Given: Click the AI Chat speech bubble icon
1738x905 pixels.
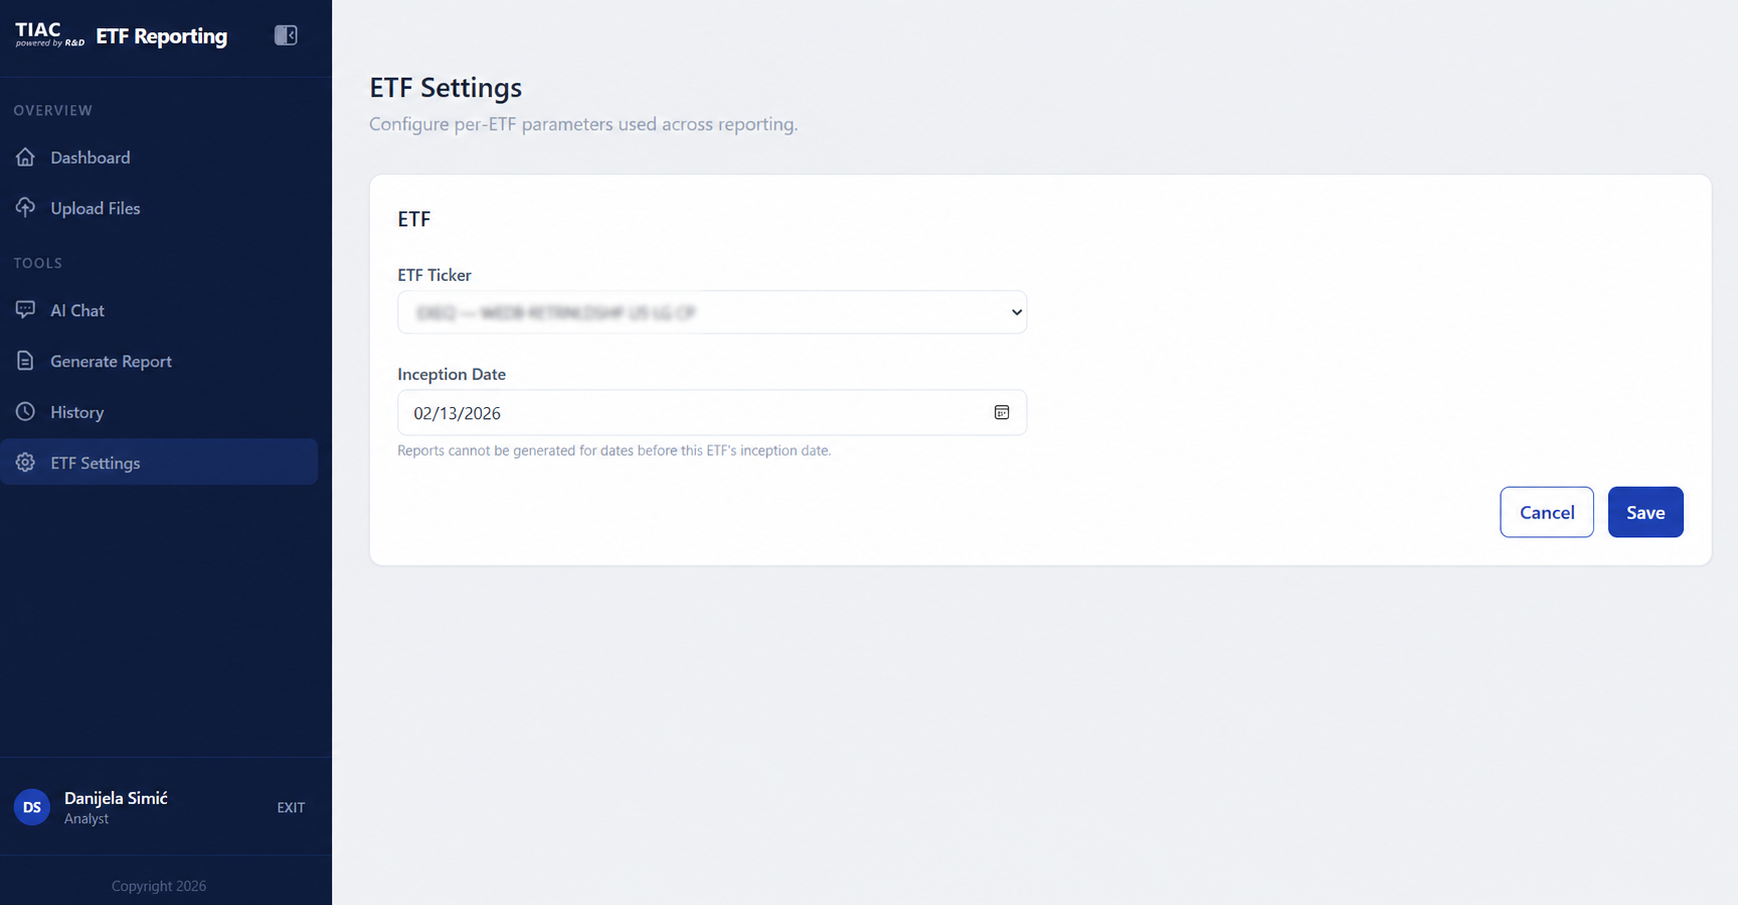Looking at the screenshot, I should pyautogui.click(x=26, y=310).
